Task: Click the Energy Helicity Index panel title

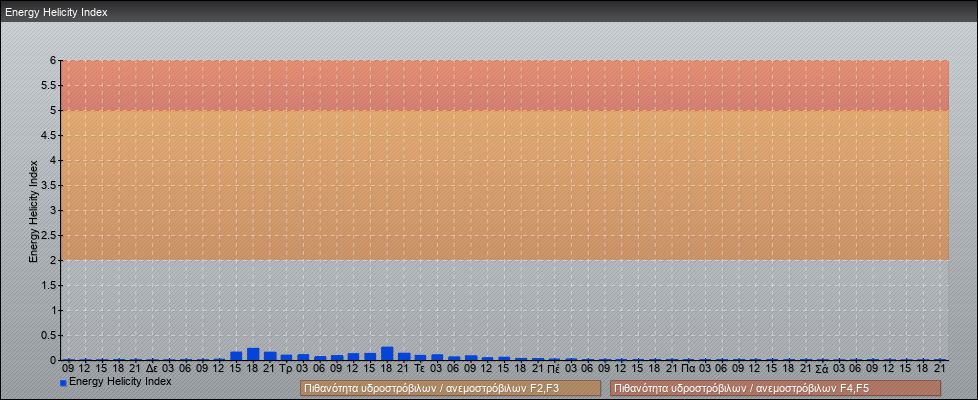Action: click(x=56, y=13)
